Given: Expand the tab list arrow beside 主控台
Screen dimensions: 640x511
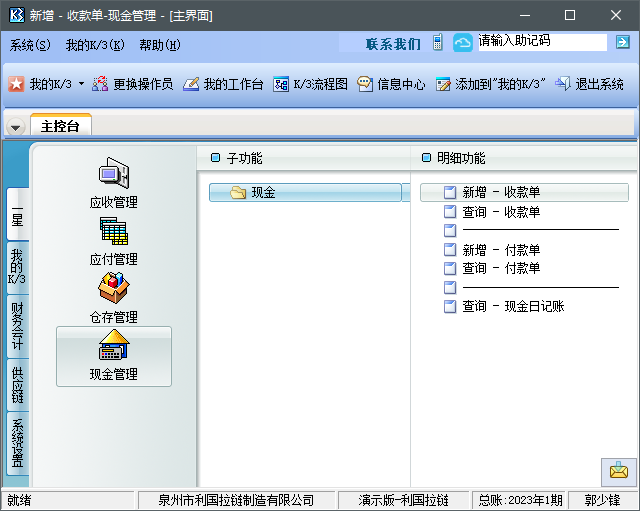Looking at the screenshot, I should click(16, 127).
